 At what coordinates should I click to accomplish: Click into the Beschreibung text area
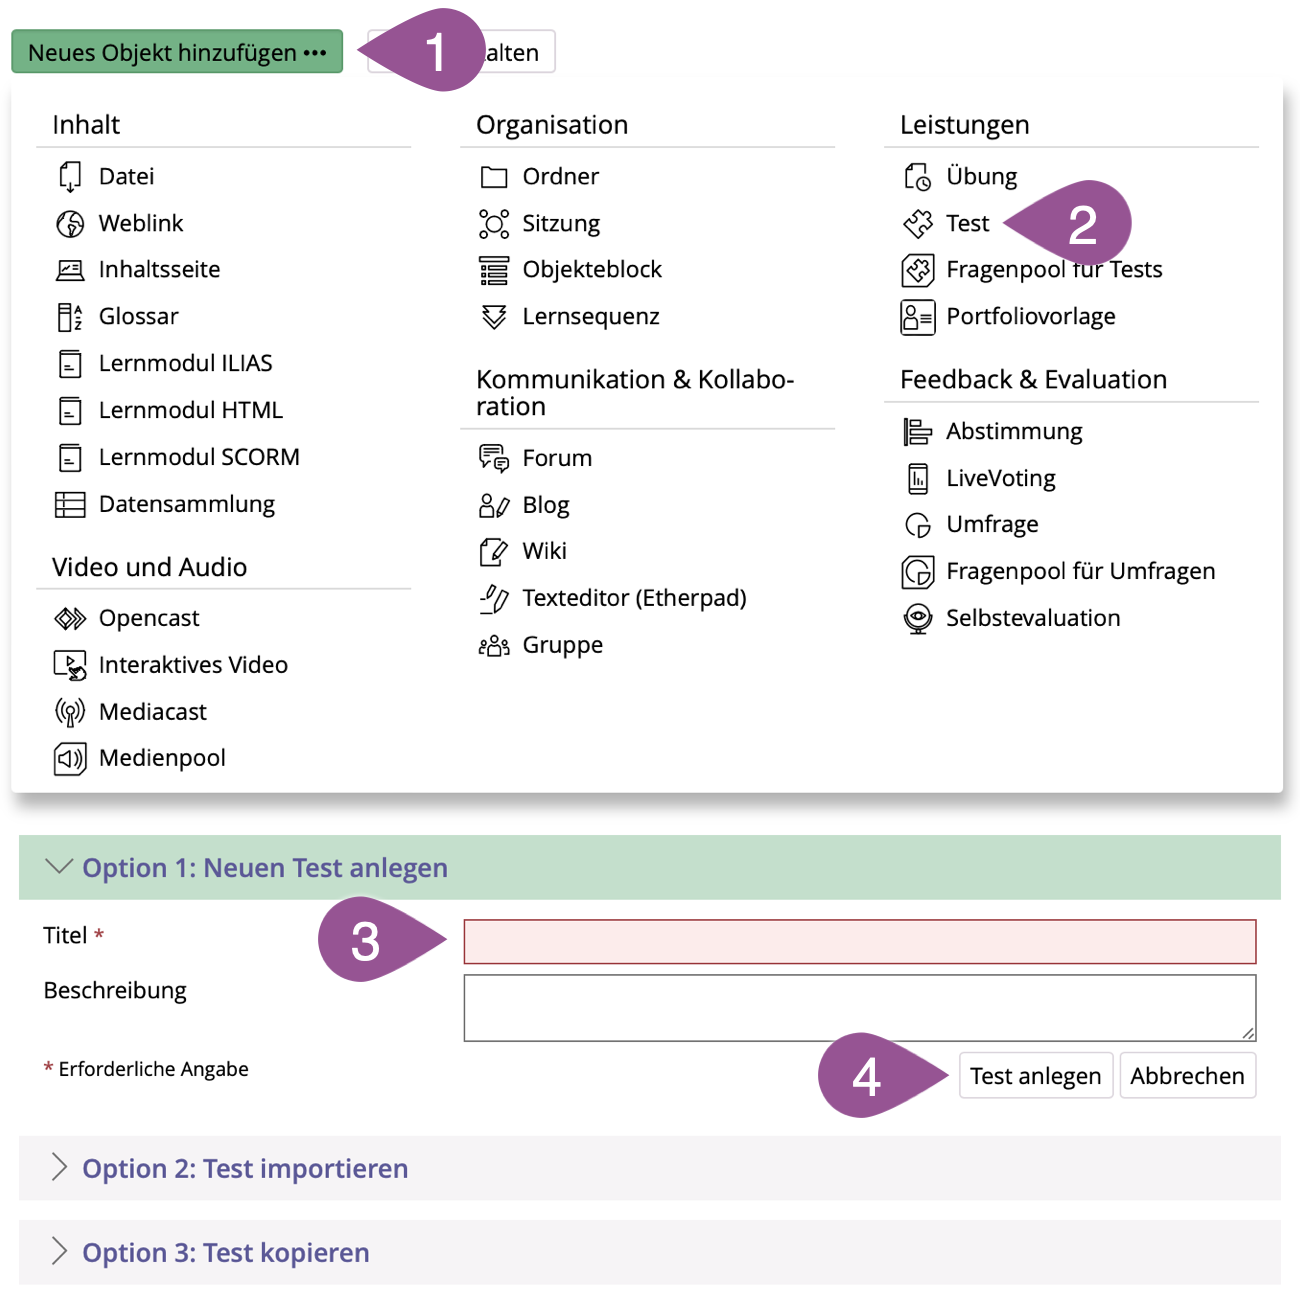point(859,1007)
